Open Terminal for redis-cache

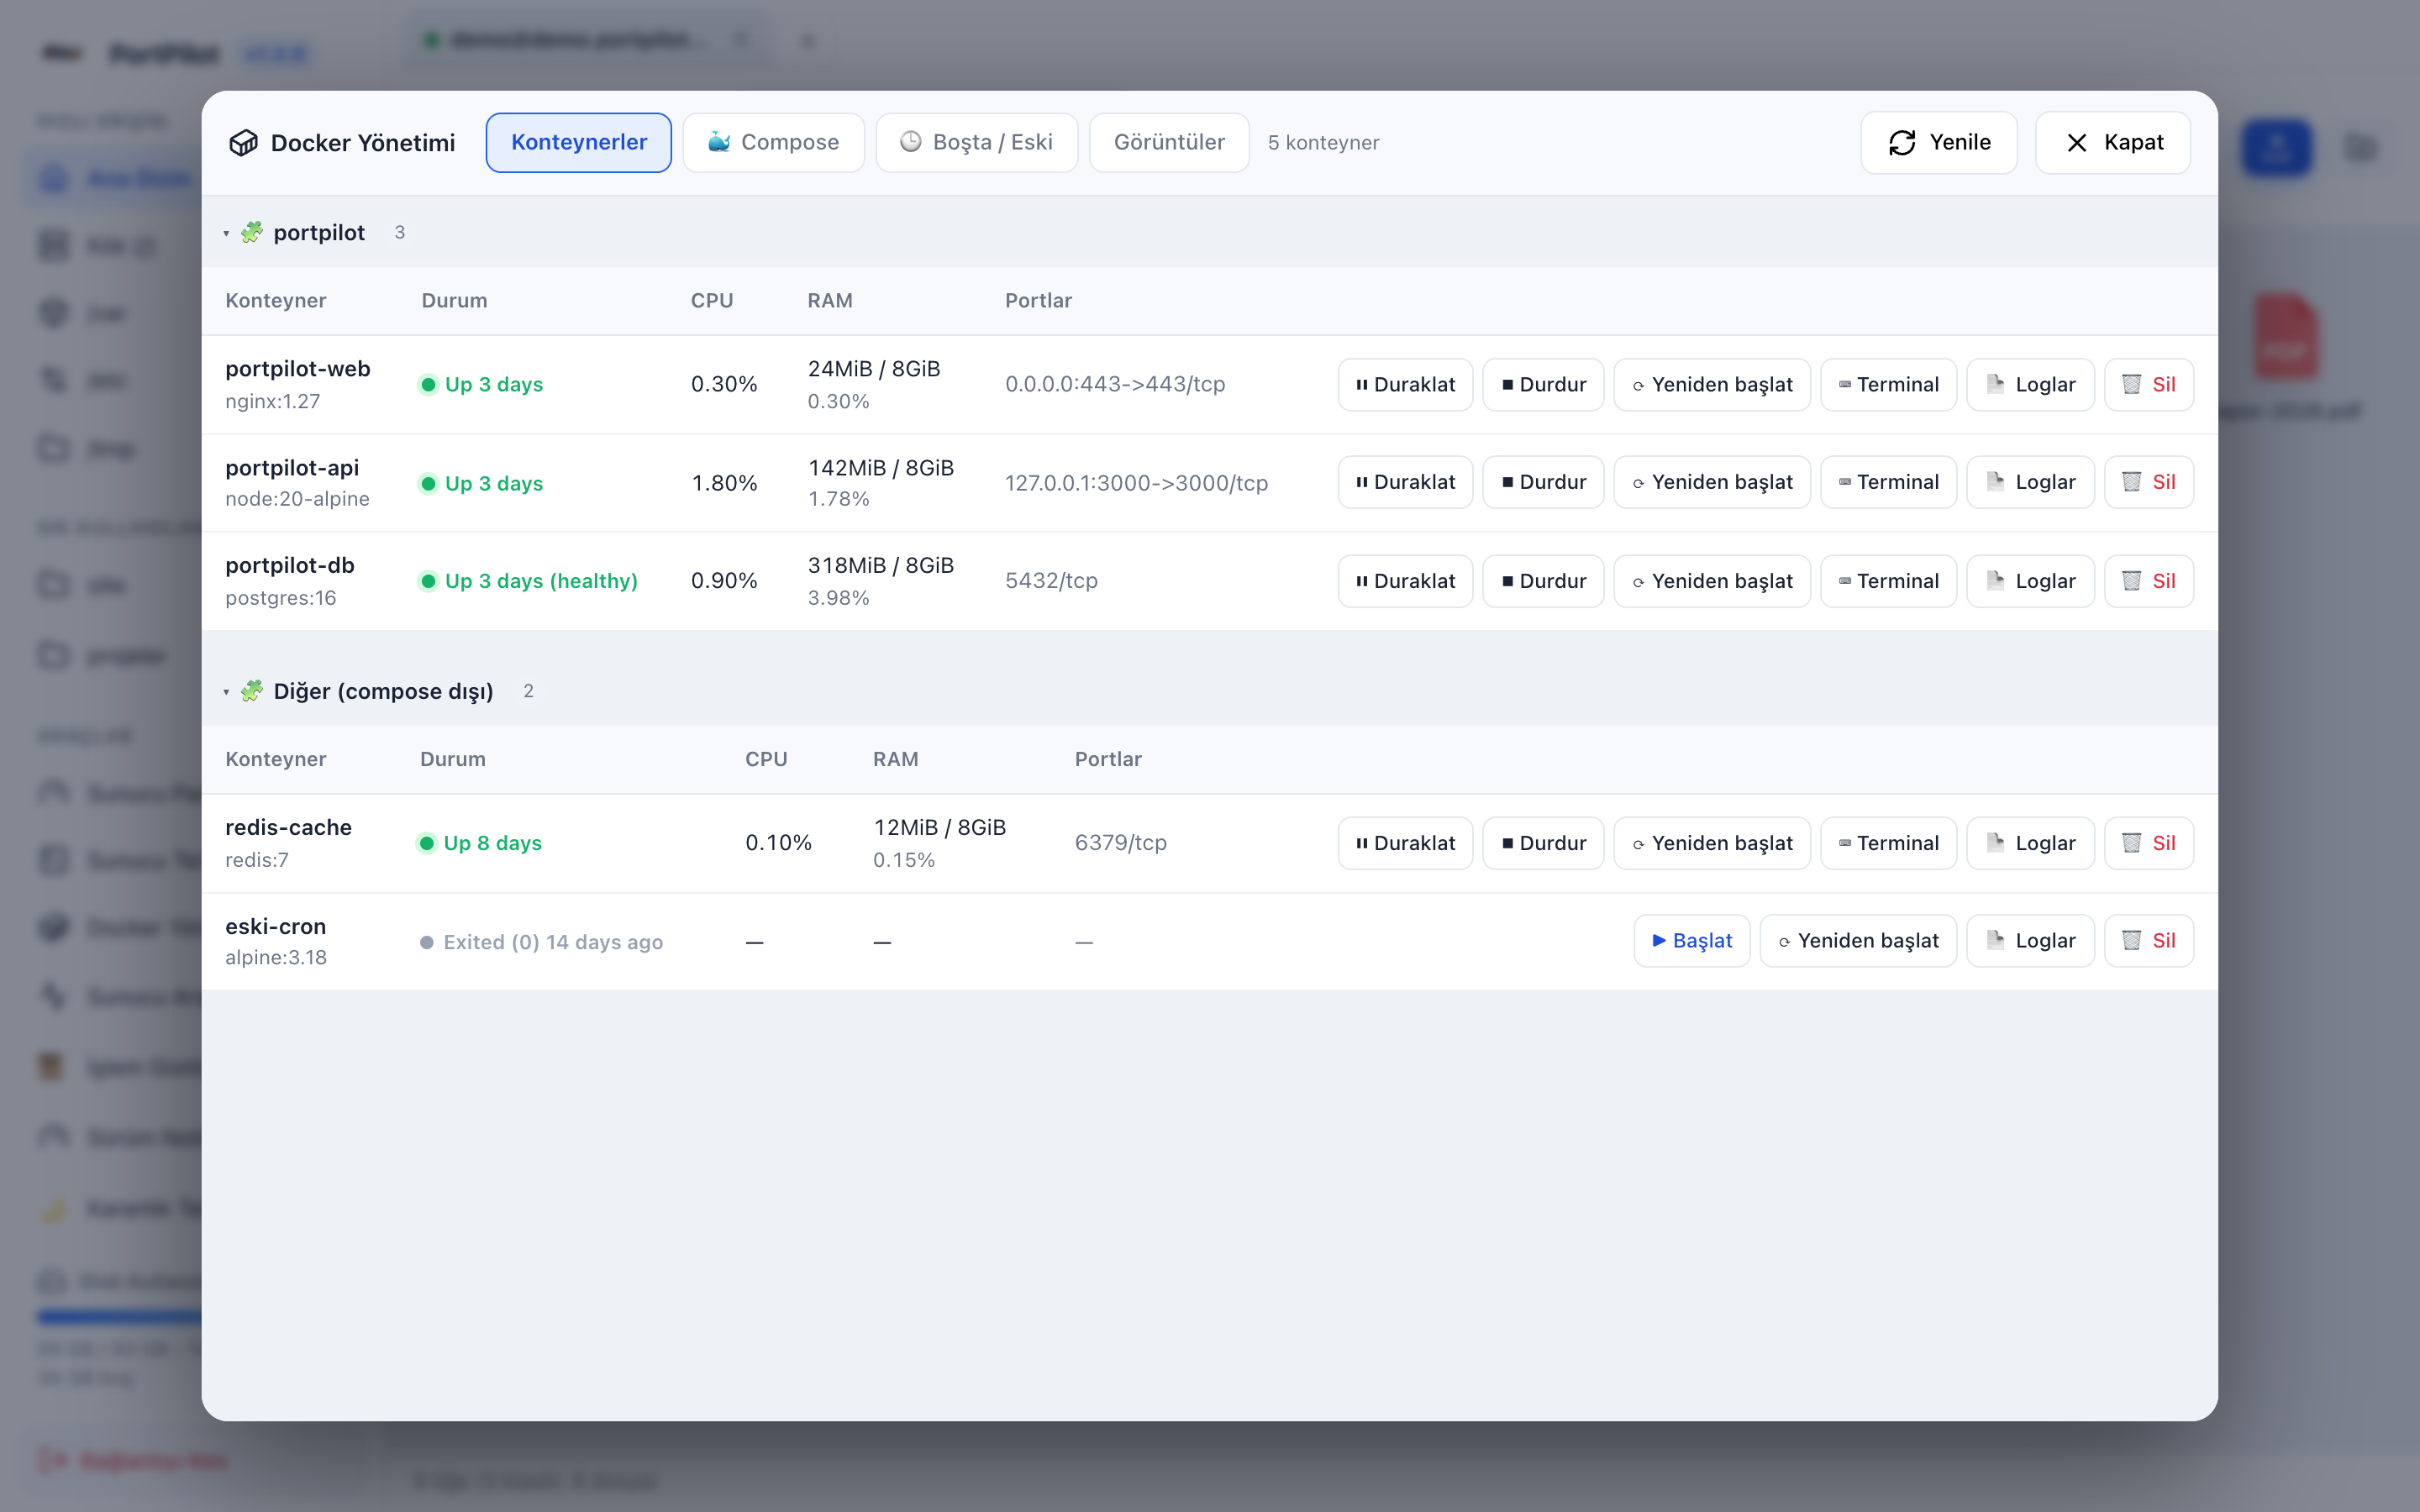[x=1888, y=843]
